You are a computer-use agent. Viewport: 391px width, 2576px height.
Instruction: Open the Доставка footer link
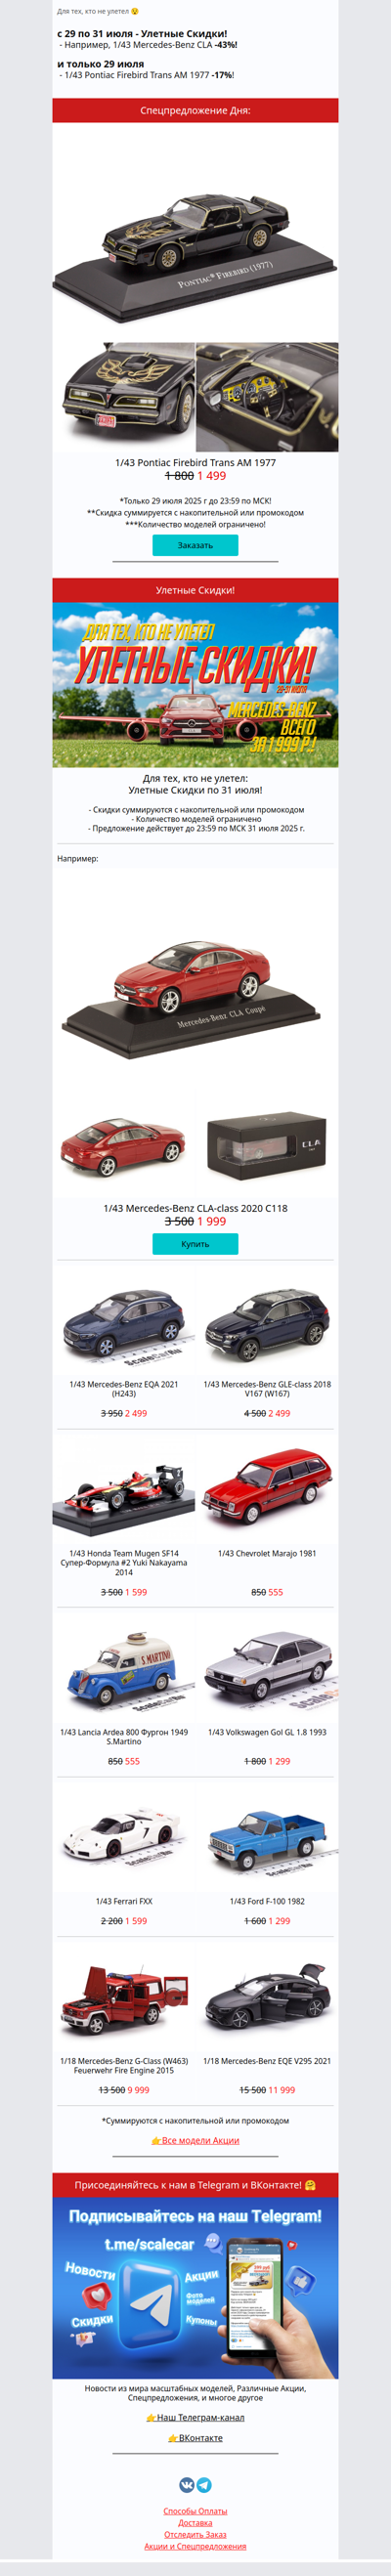195,2523
